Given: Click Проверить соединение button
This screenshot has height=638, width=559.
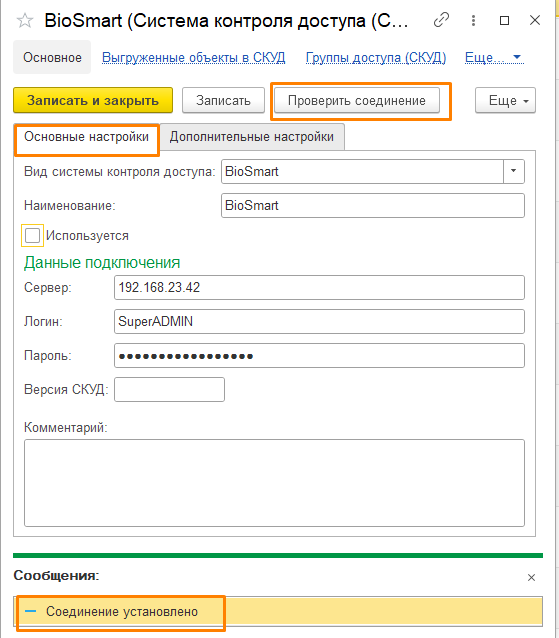Looking at the screenshot, I should (x=357, y=100).
